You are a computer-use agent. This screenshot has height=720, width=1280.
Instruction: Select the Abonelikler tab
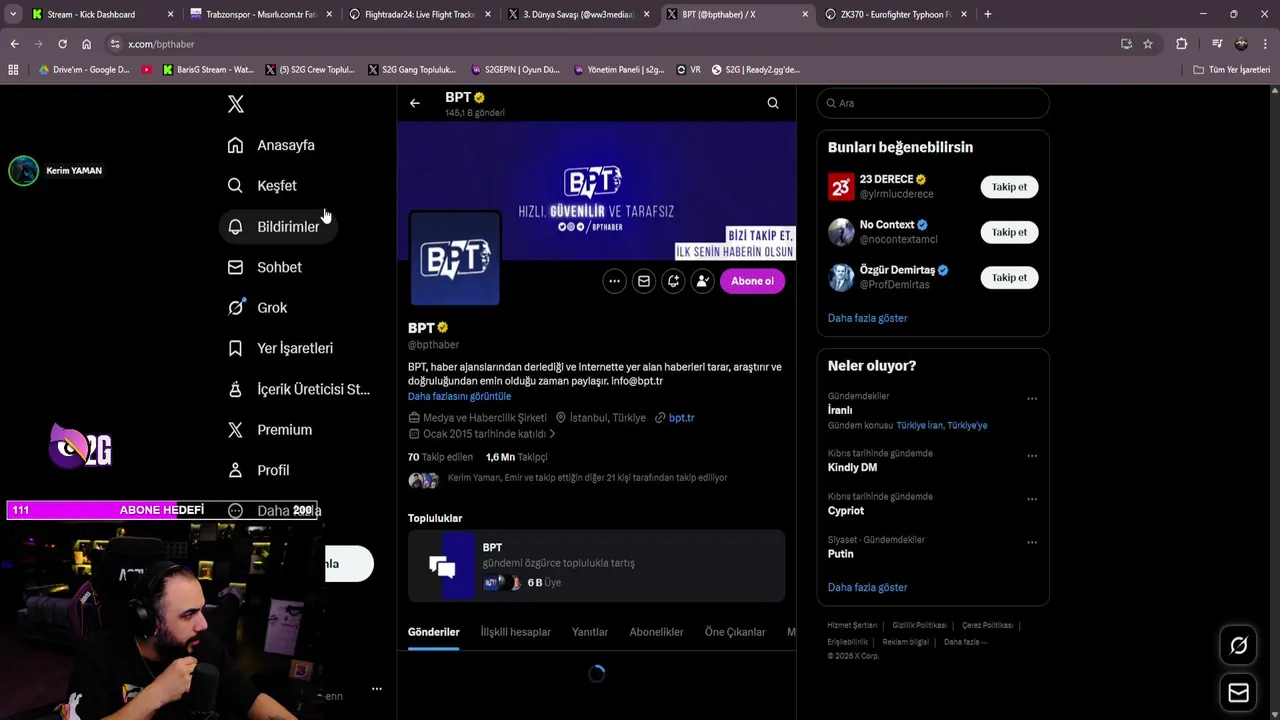(656, 632)
